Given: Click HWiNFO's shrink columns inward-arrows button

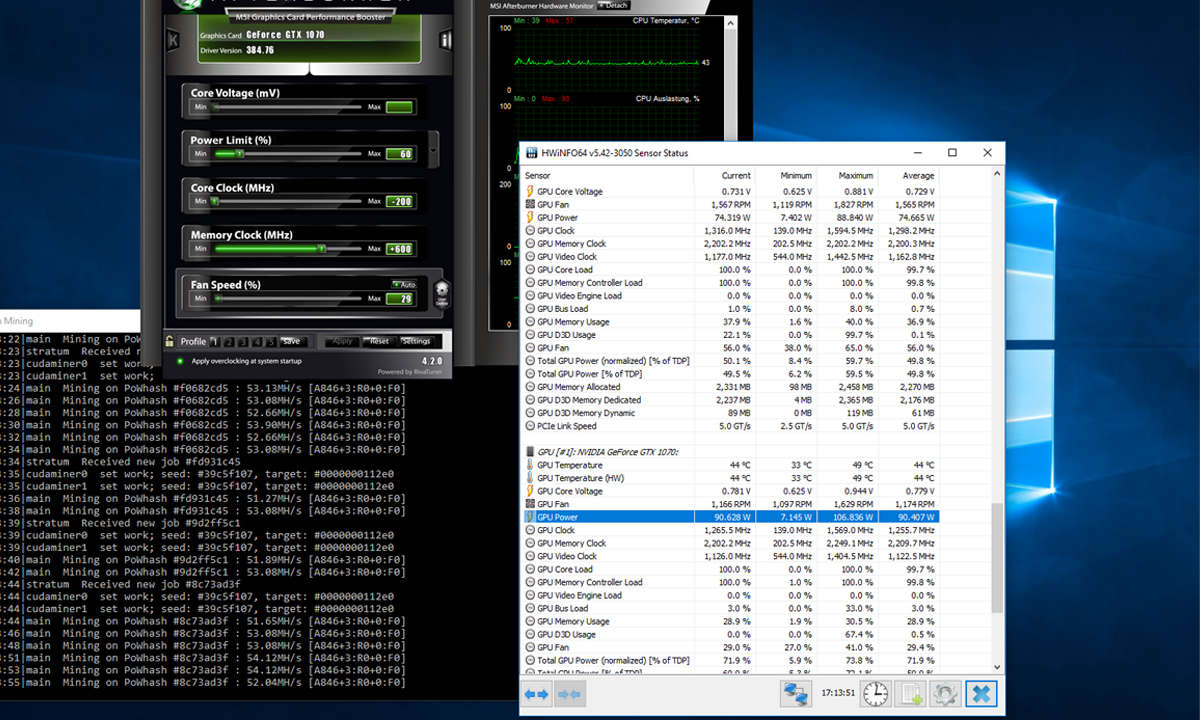Looking at the screenshot, I should coord(569,694).
